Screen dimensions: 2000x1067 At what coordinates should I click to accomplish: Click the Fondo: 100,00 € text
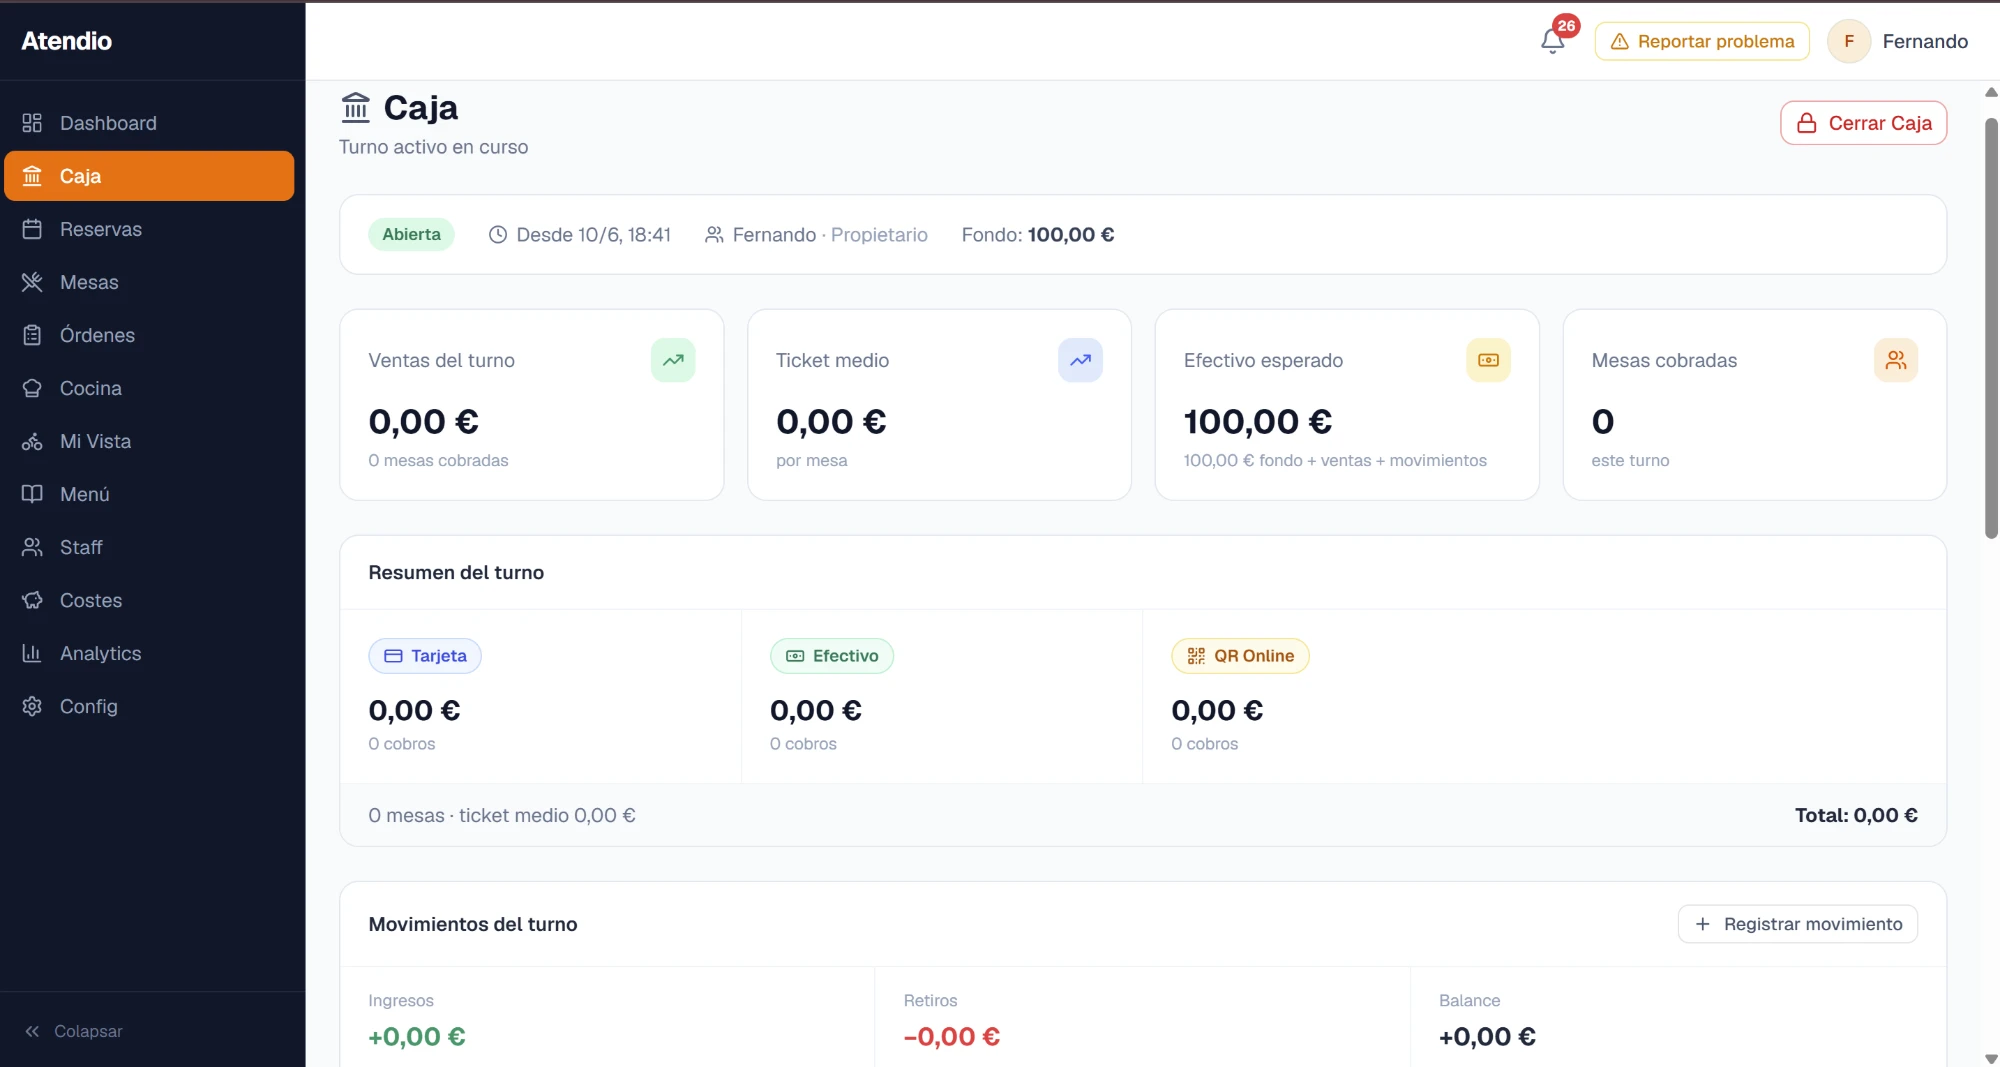coord(1038,235)
